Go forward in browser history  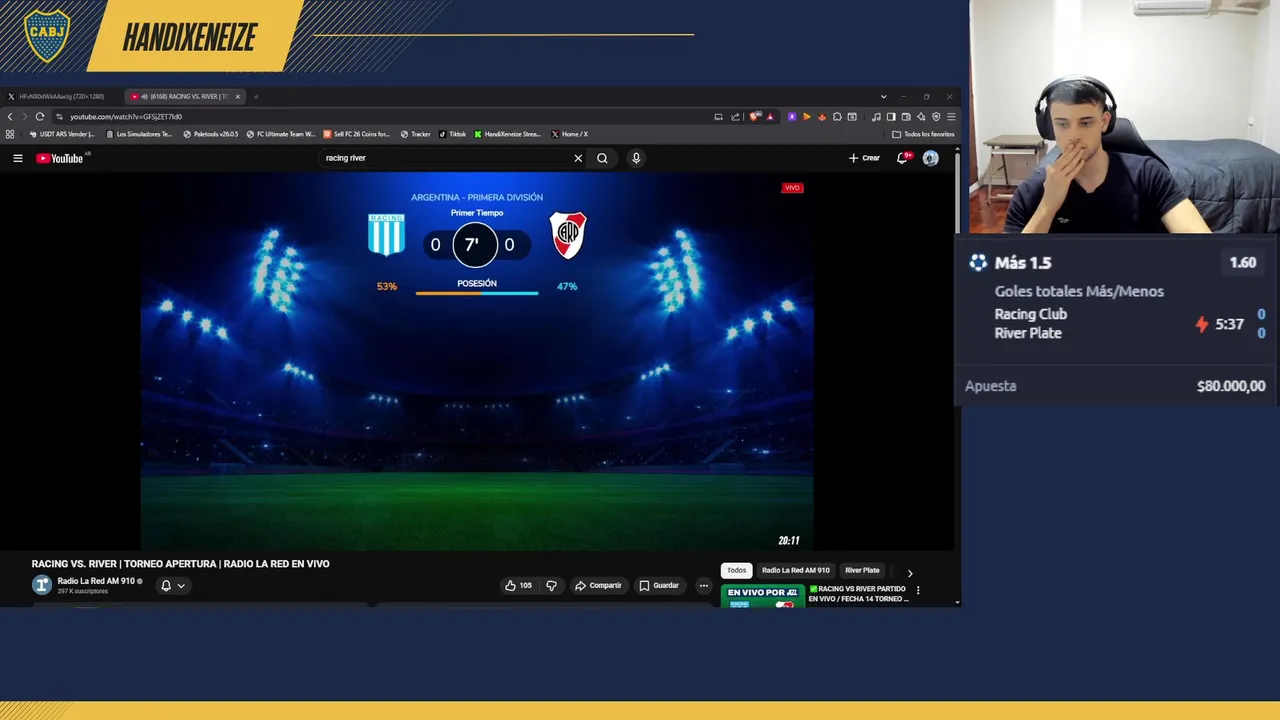[x=25, y=117]
